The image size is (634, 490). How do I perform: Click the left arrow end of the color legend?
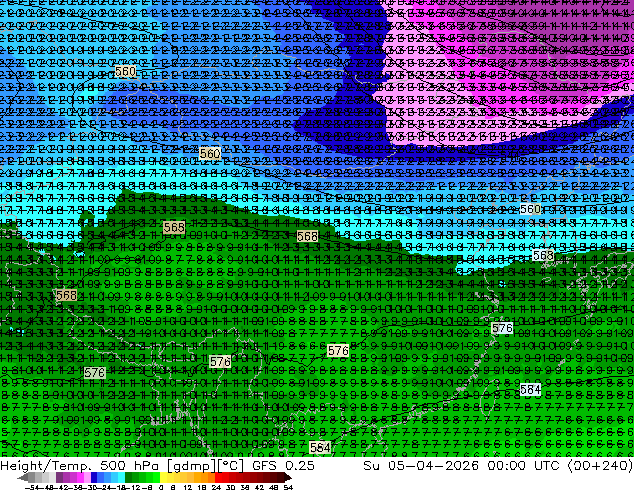(x=22, y=477)
